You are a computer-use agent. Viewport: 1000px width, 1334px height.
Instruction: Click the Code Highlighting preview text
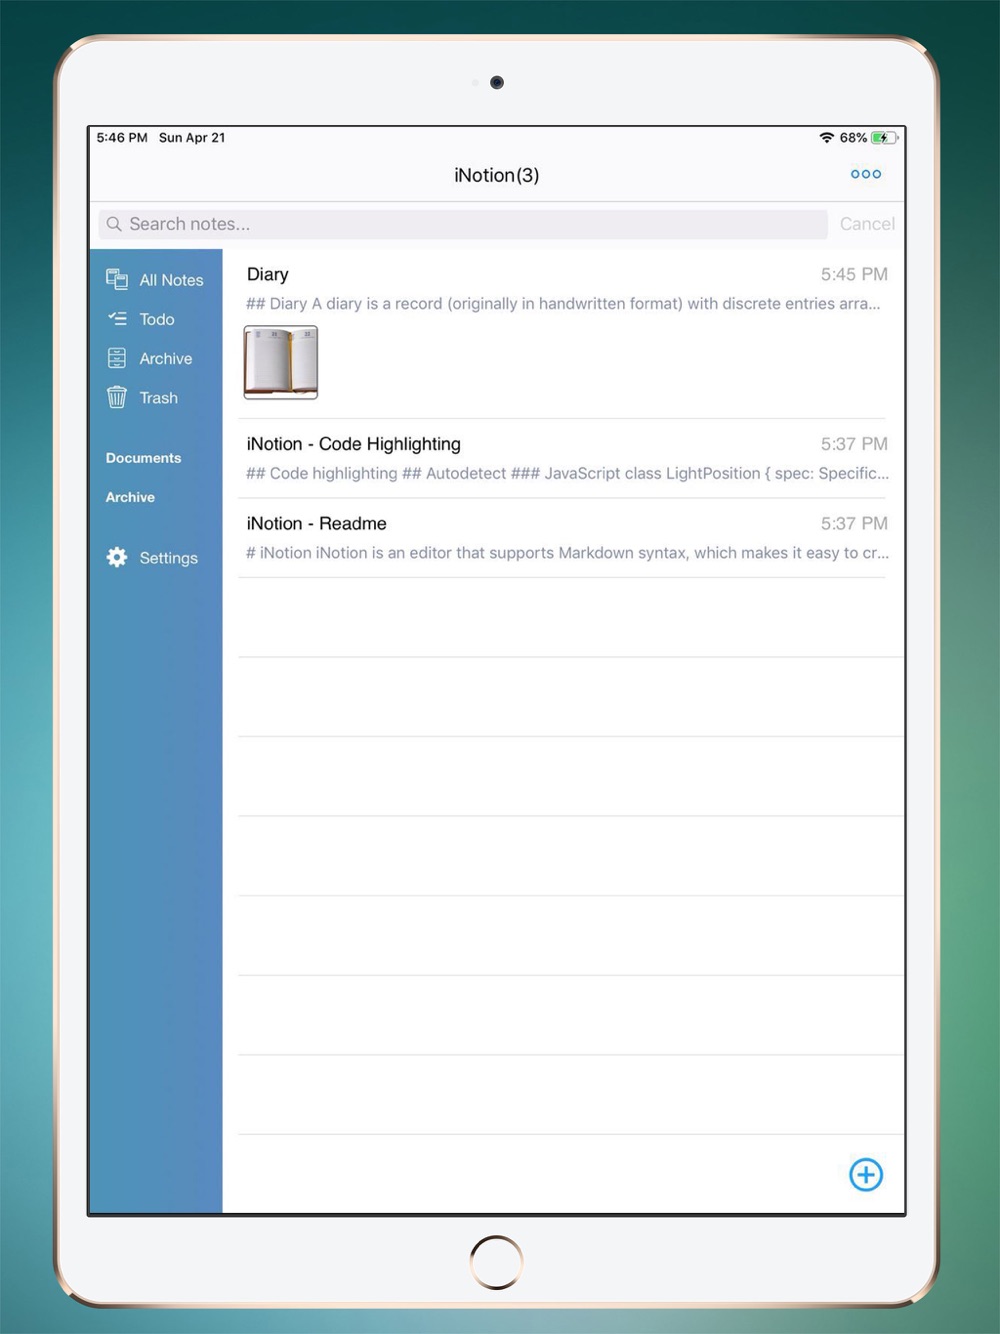pyautogui.click(x=567, y=473)
